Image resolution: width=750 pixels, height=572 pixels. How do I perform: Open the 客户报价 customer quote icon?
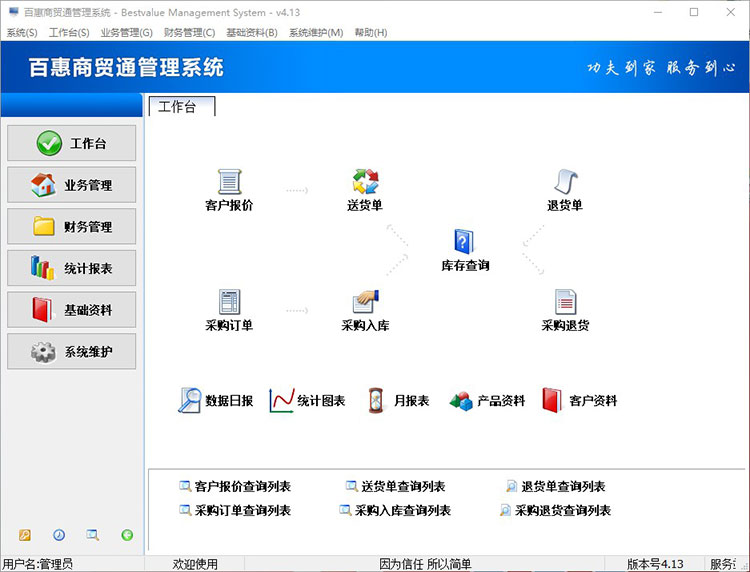point(229,183)
